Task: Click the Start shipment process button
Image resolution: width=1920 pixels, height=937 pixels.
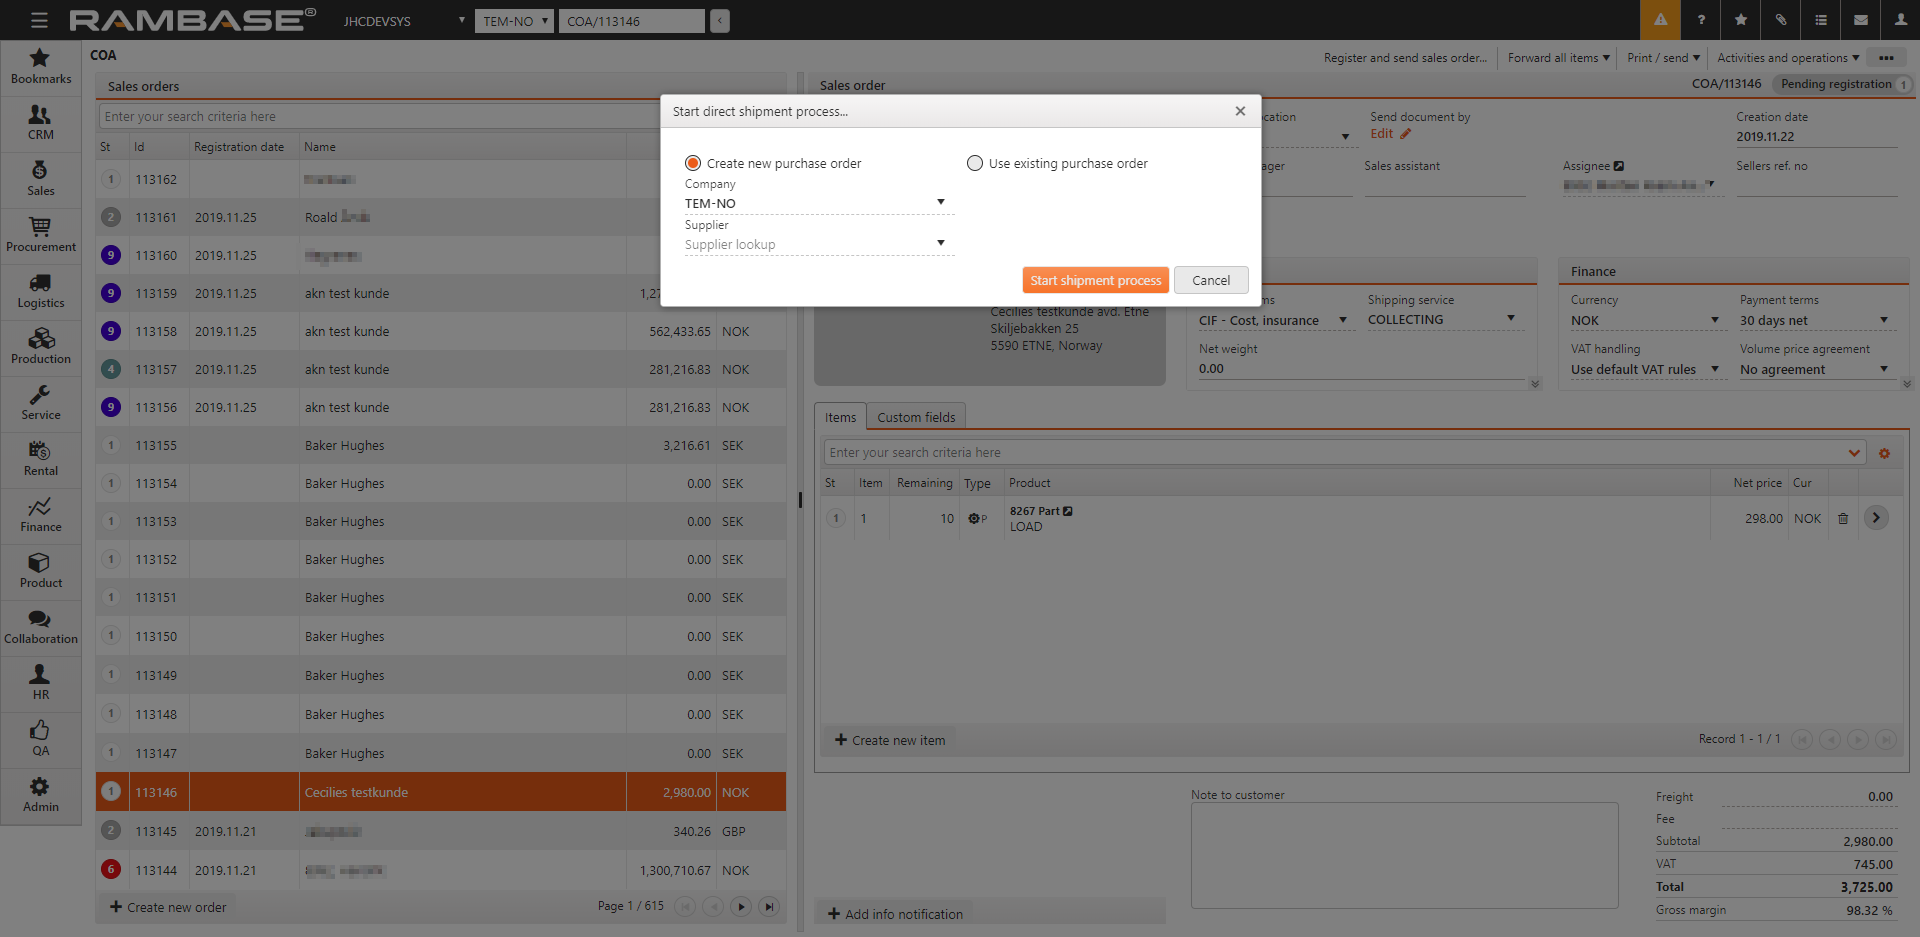Action: 1095,280
